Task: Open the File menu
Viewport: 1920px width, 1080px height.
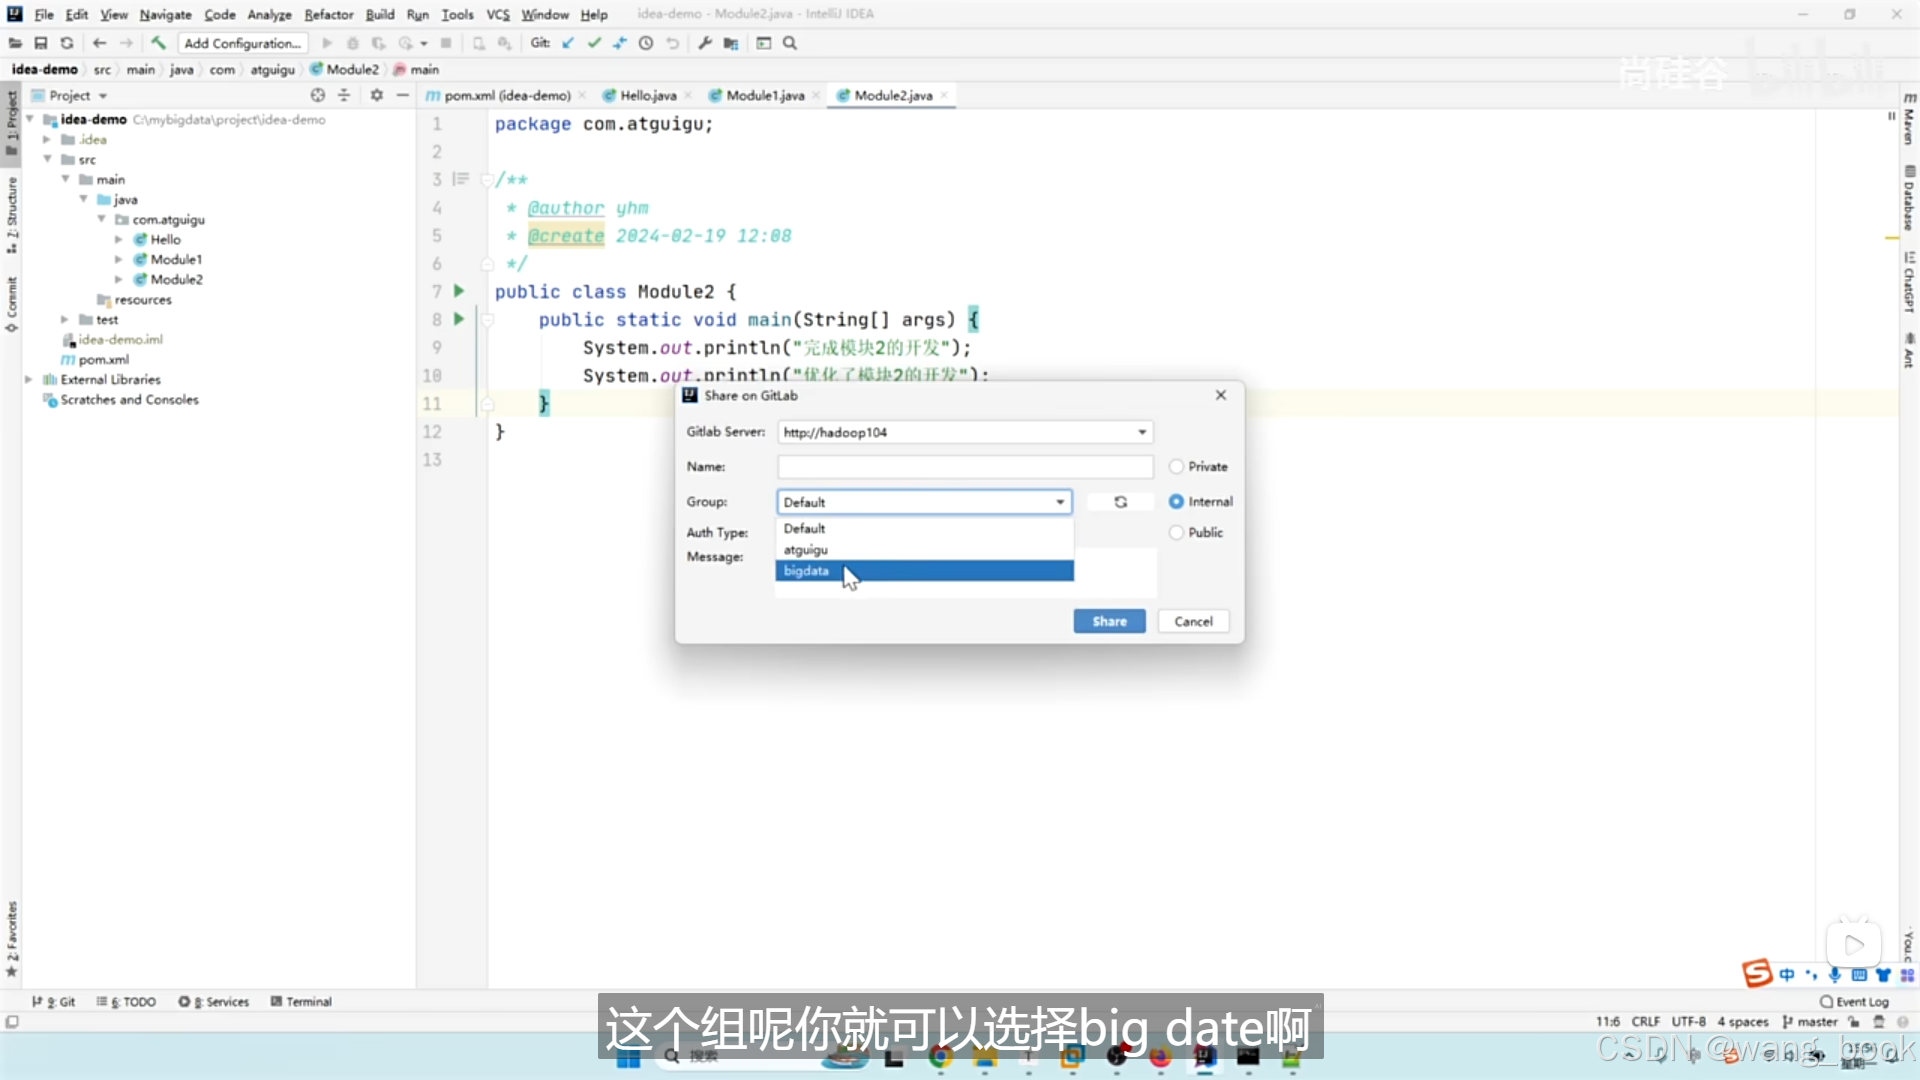Action: click(x=44, y=14)
